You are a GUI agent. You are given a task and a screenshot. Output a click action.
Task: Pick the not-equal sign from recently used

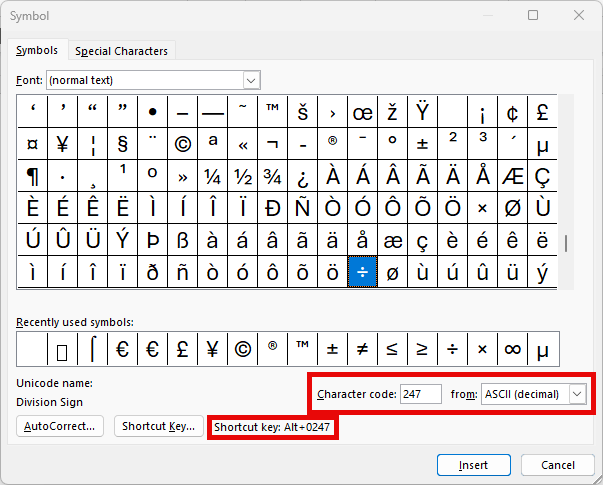pyautogui.click(x=362, y=349)
